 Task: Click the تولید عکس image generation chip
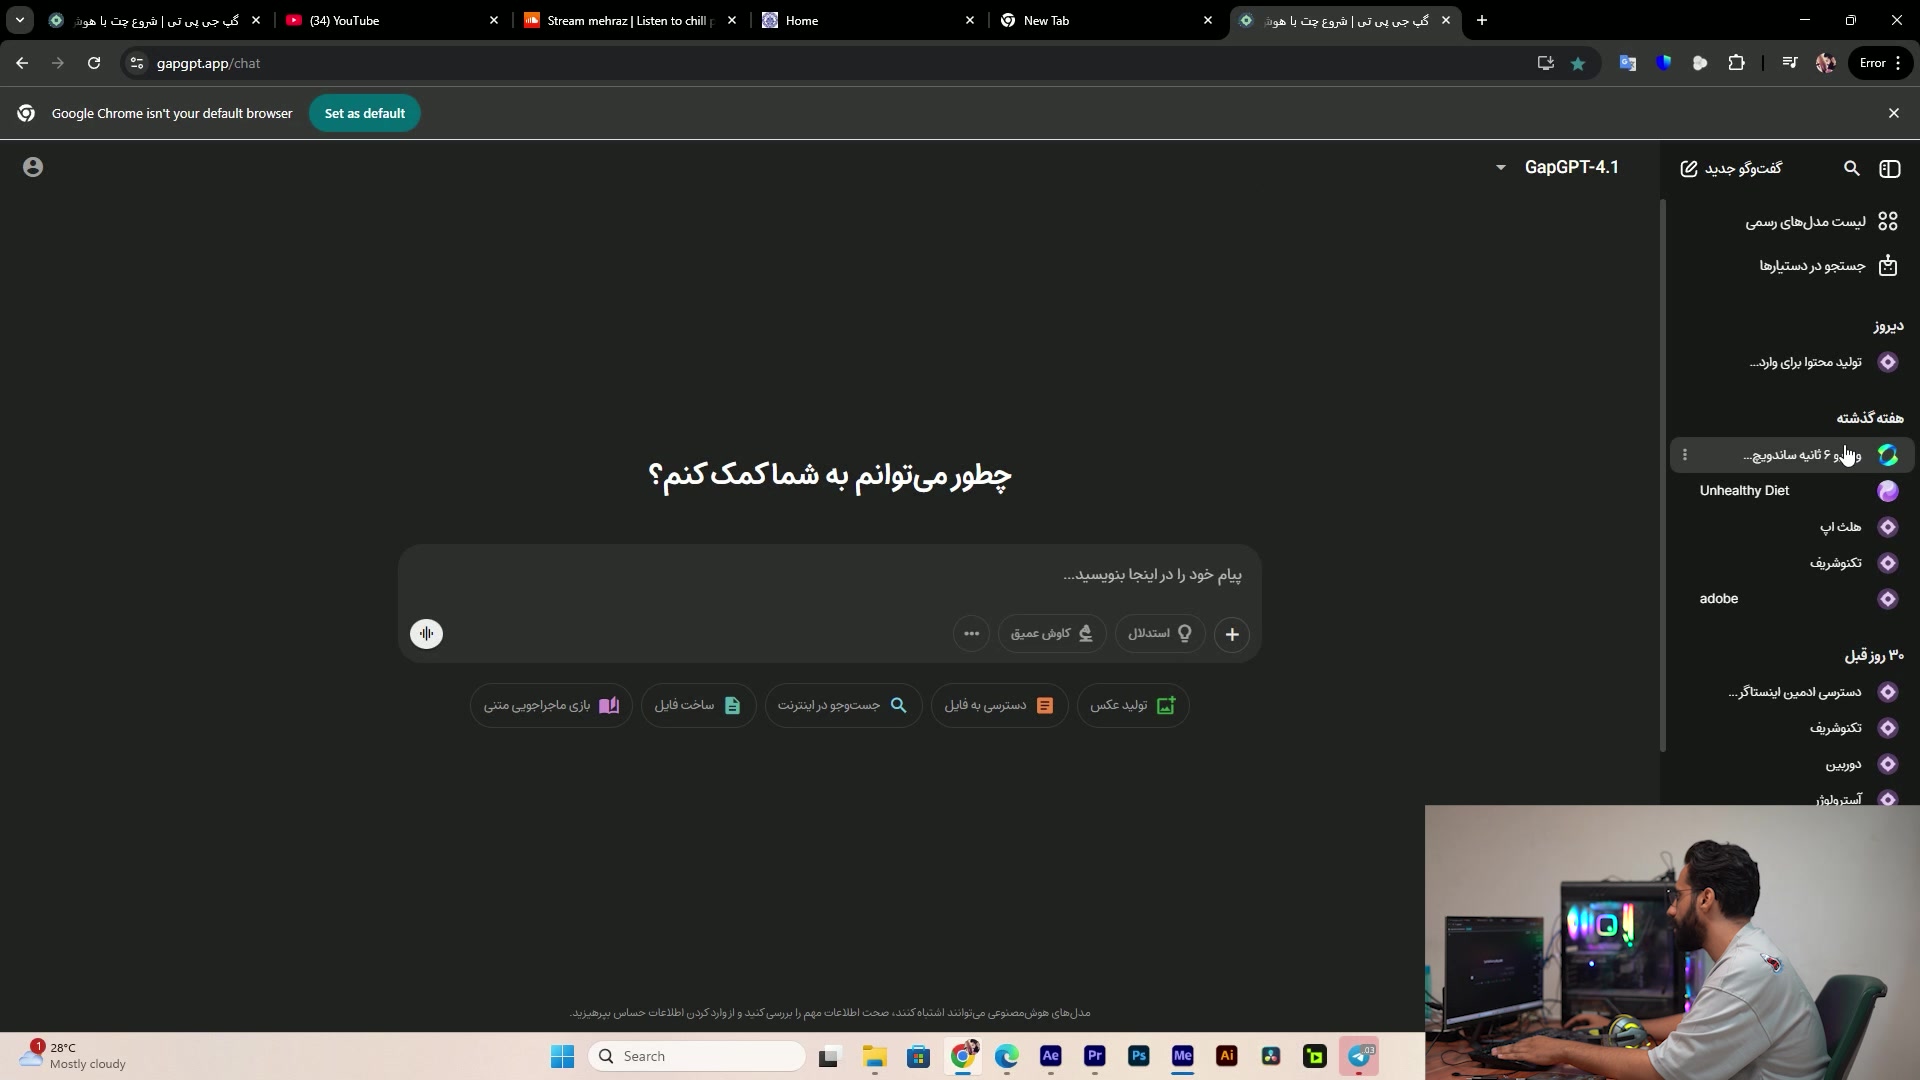point(1132,705)
